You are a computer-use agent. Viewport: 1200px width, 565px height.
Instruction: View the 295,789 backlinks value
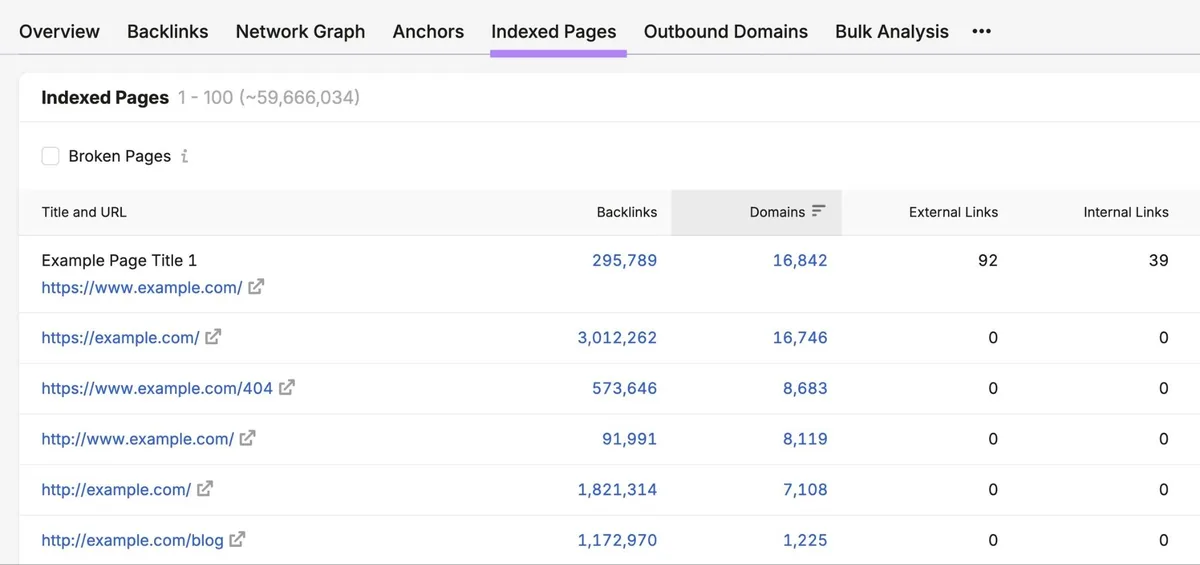coord(625,260)
